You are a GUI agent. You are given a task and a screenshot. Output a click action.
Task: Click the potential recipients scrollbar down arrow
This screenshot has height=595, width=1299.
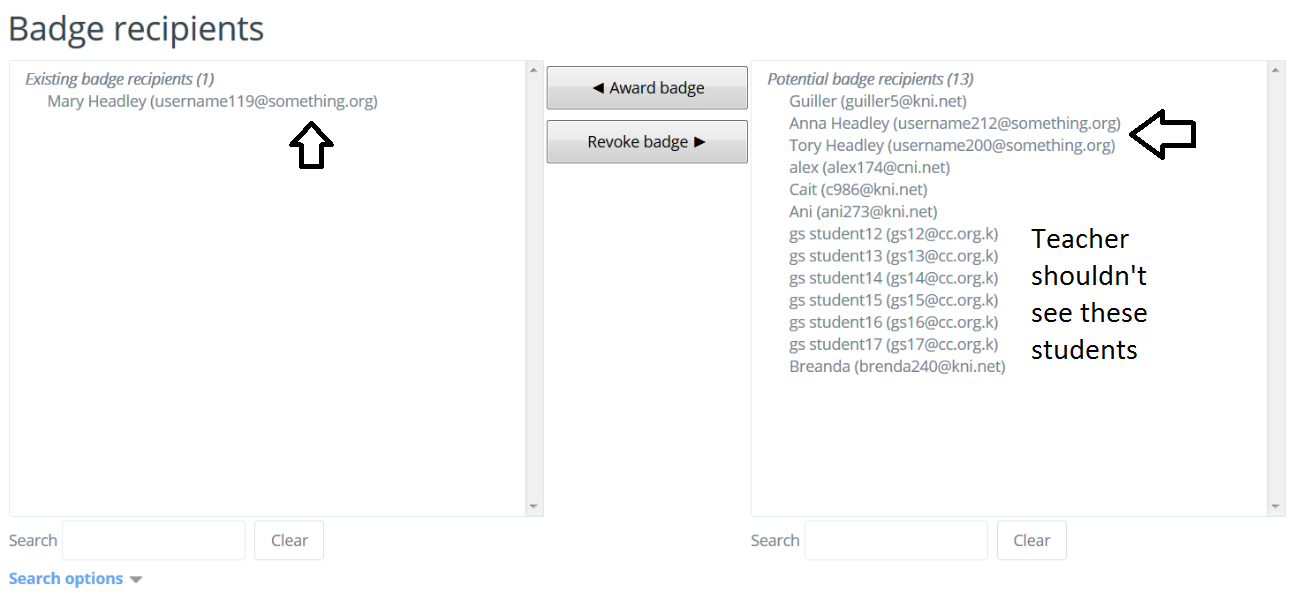pos(1276,507)
